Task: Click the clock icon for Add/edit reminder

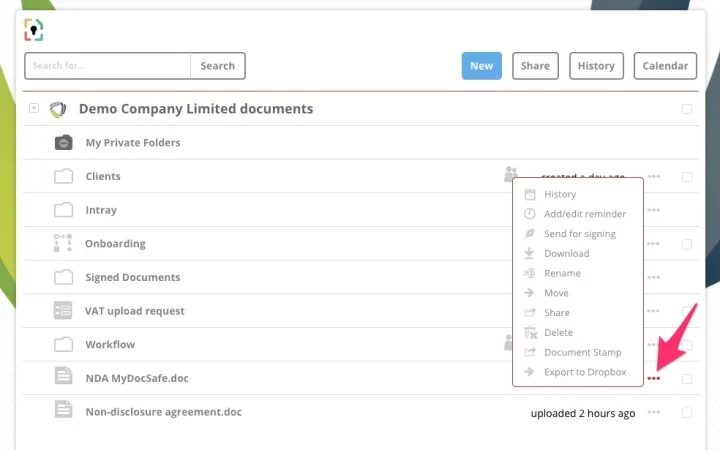Action: coord(530,214)
